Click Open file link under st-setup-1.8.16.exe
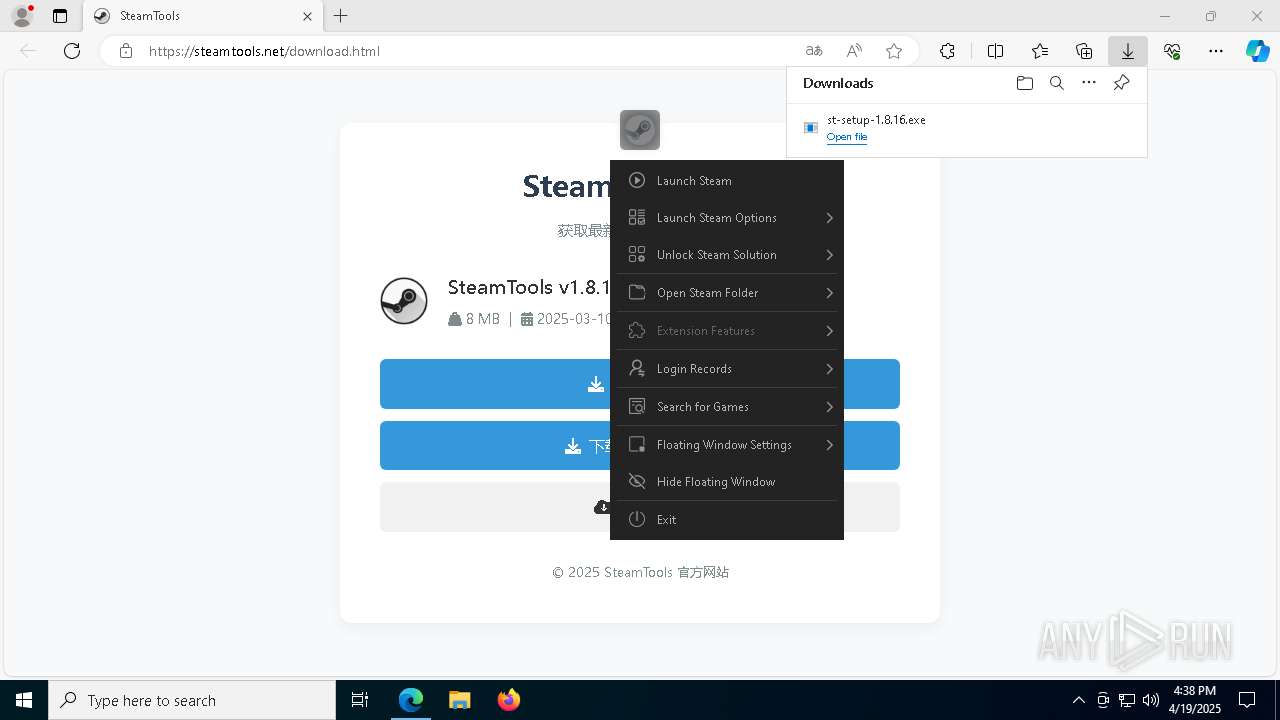This screenshot has height=720, width=1280. pyautogui.click(x=847, y=137)
